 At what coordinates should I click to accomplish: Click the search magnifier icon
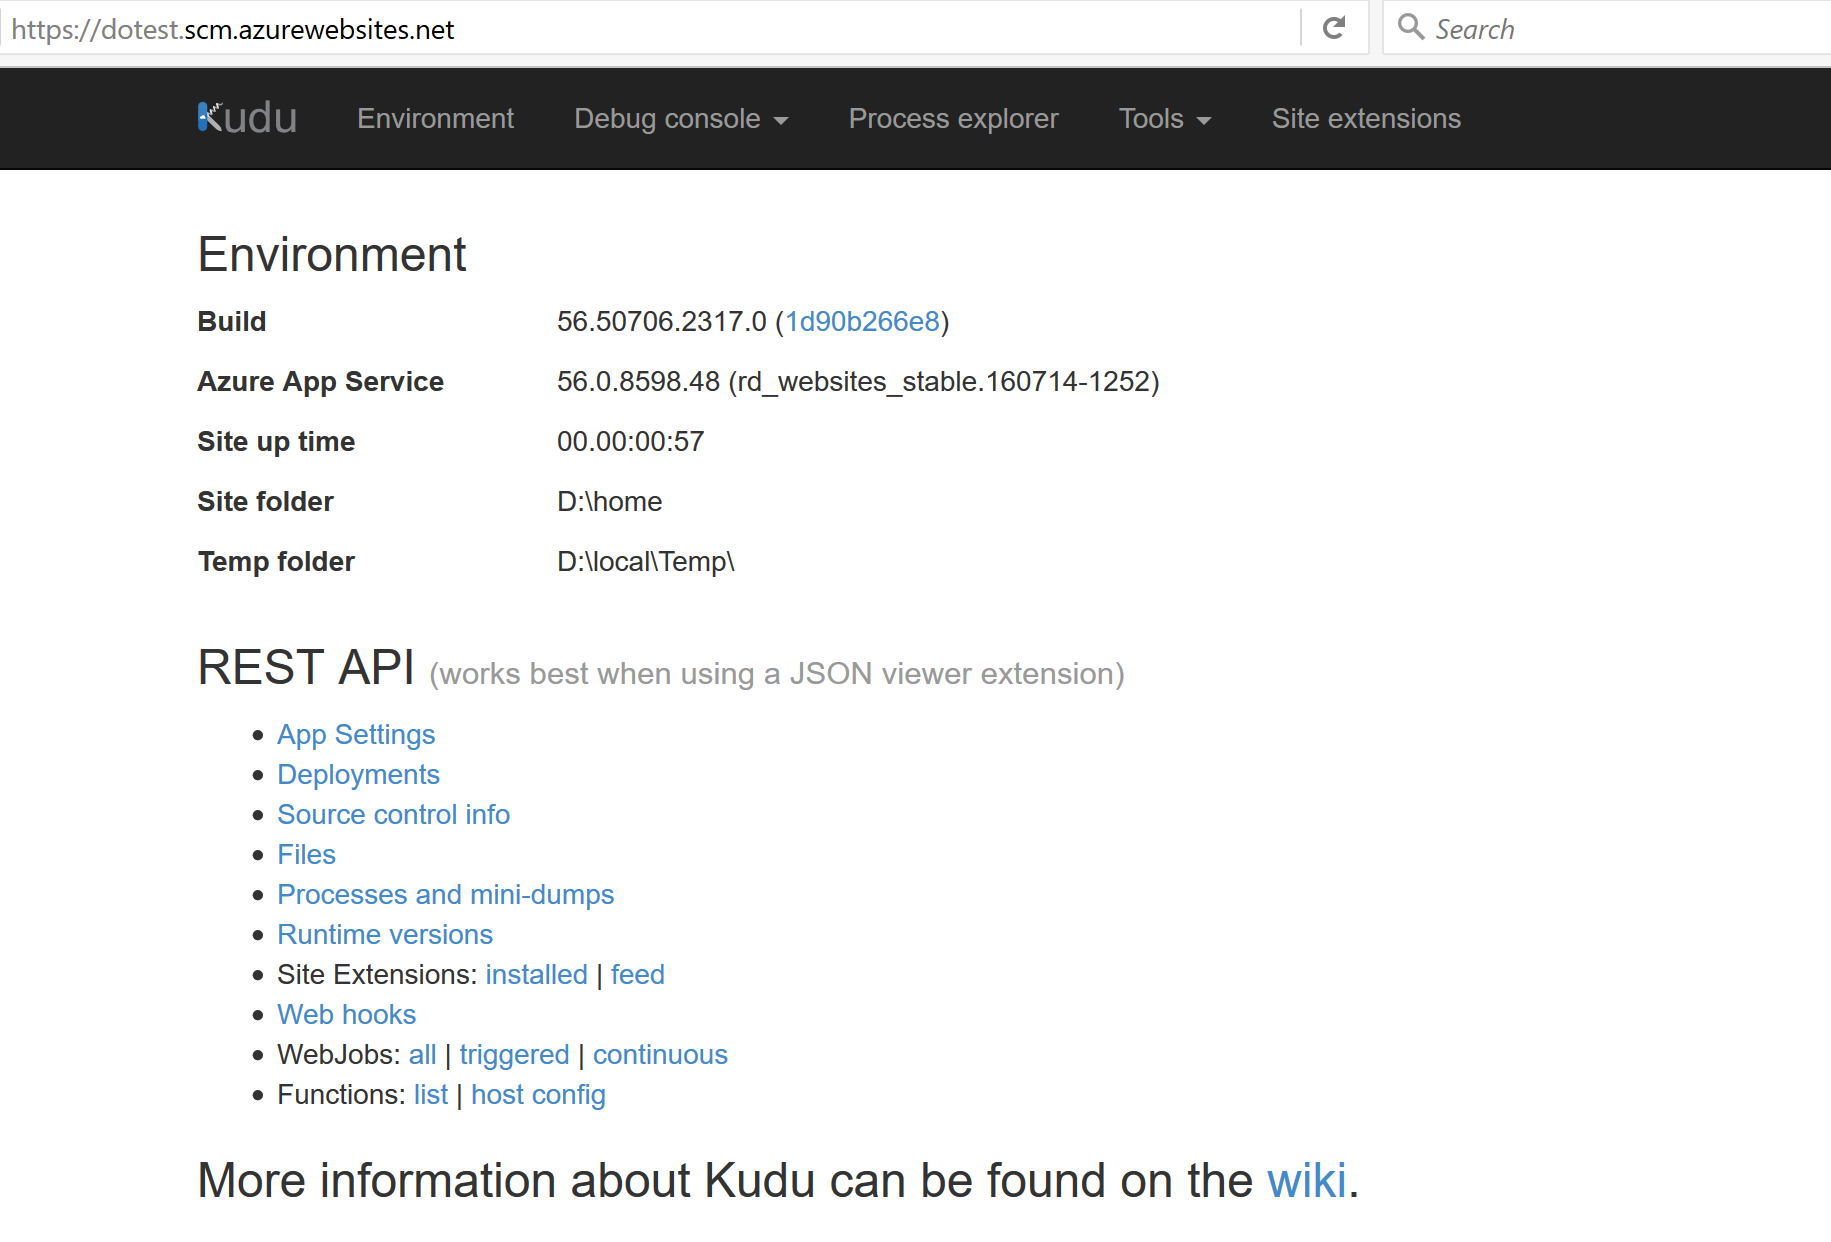click(x=1410, y=27)
